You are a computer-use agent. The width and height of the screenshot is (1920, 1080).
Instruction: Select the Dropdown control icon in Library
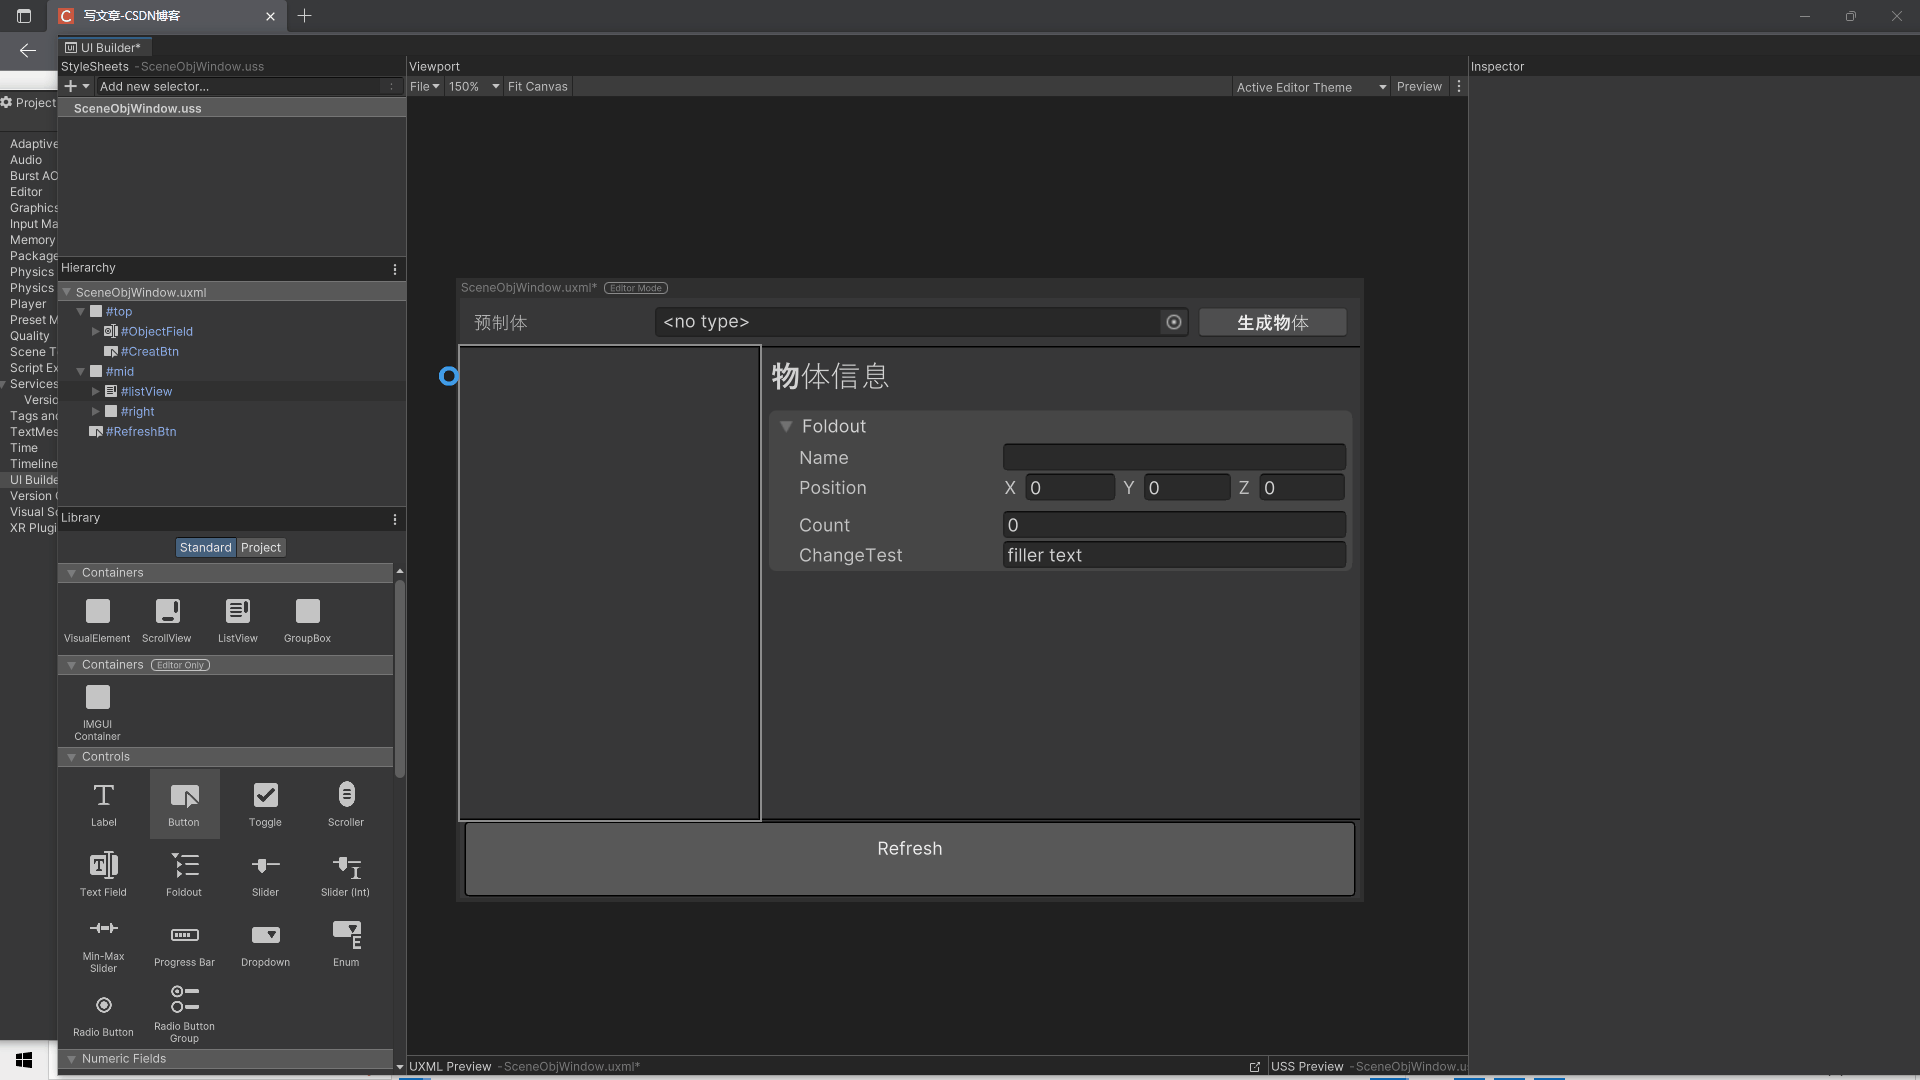[x=265, y=936]
